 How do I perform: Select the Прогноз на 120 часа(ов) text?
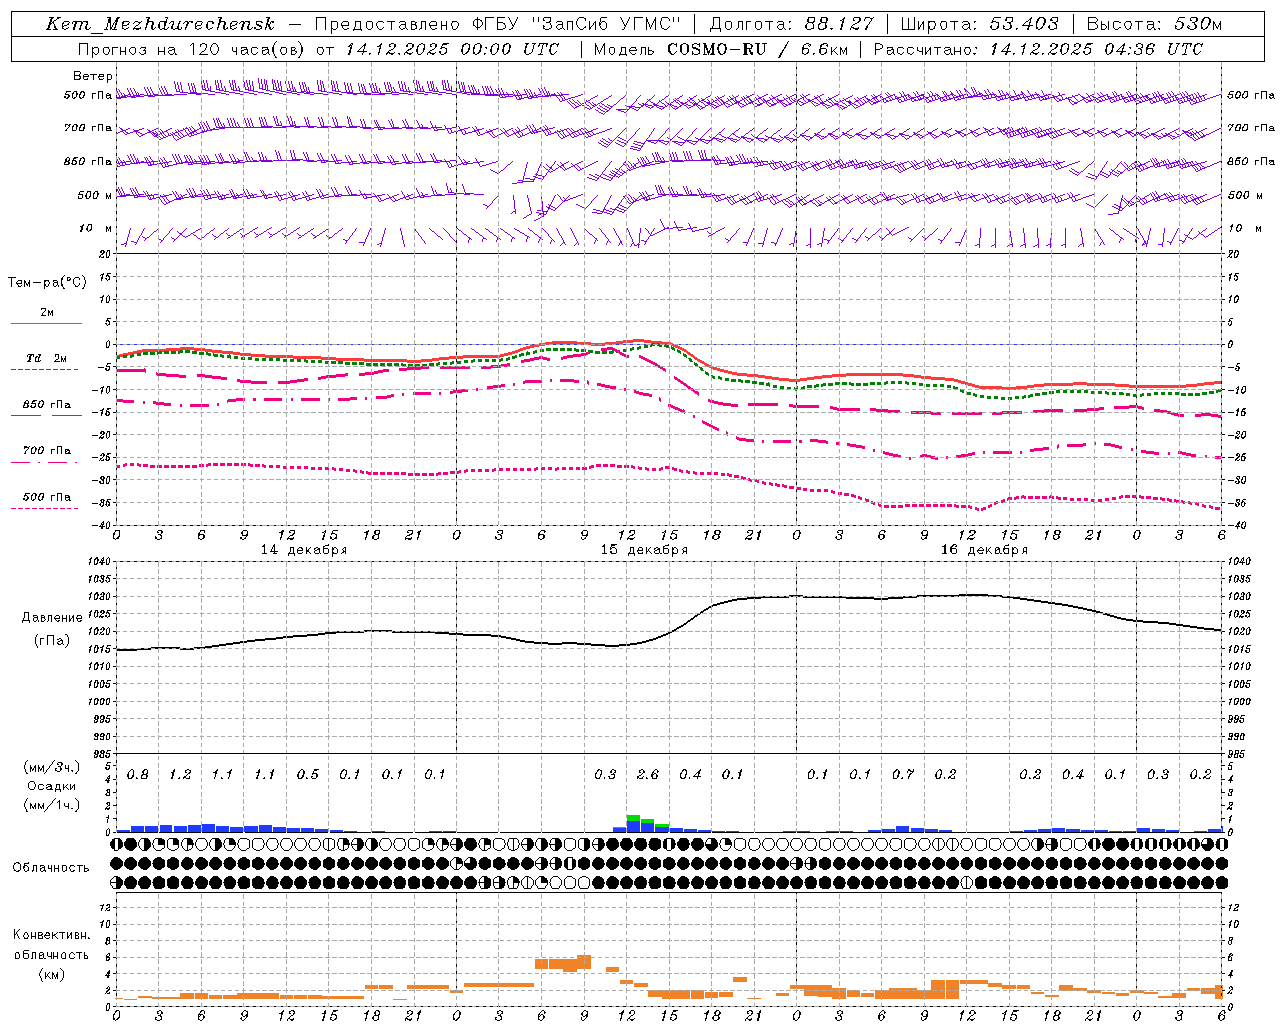pos(192,49)
